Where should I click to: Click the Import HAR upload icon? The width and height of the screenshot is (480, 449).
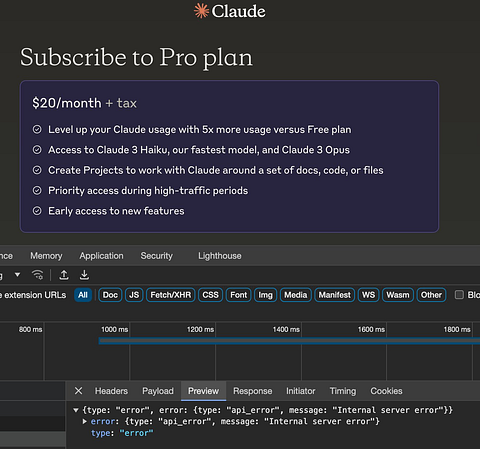click(x=64, y=275)
